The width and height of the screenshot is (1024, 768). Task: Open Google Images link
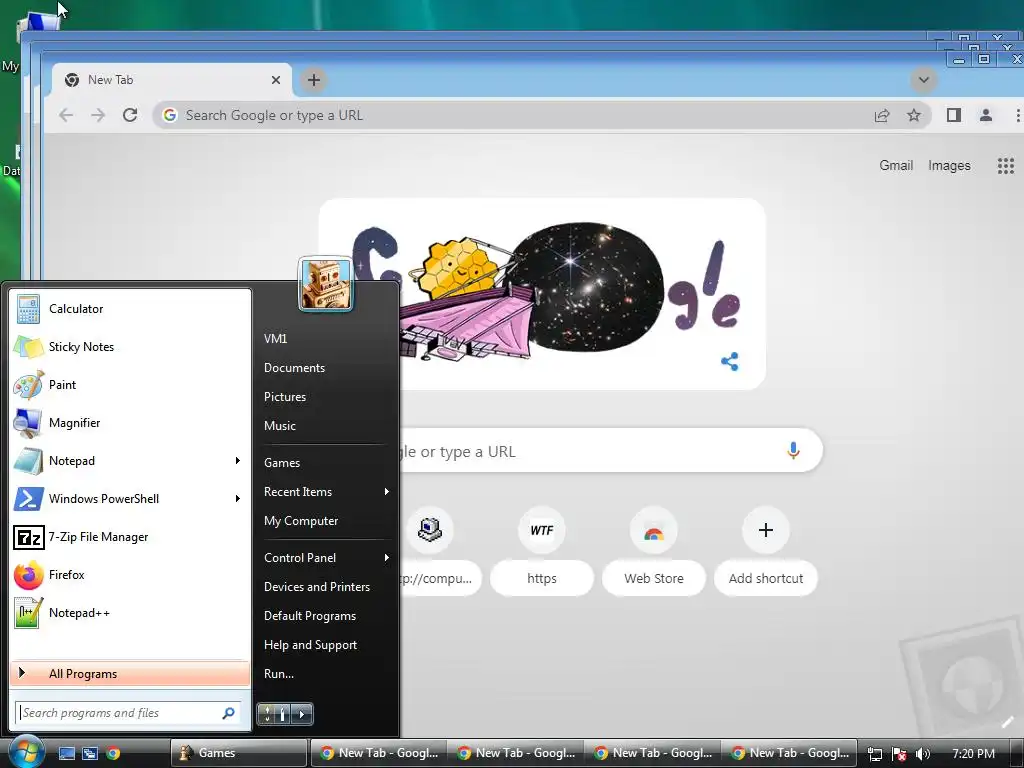949,165
